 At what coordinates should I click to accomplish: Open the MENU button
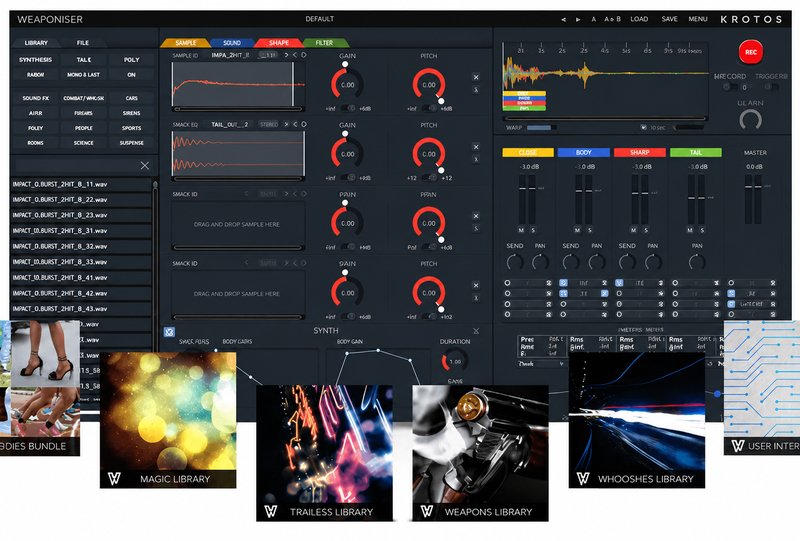[697, 19]
